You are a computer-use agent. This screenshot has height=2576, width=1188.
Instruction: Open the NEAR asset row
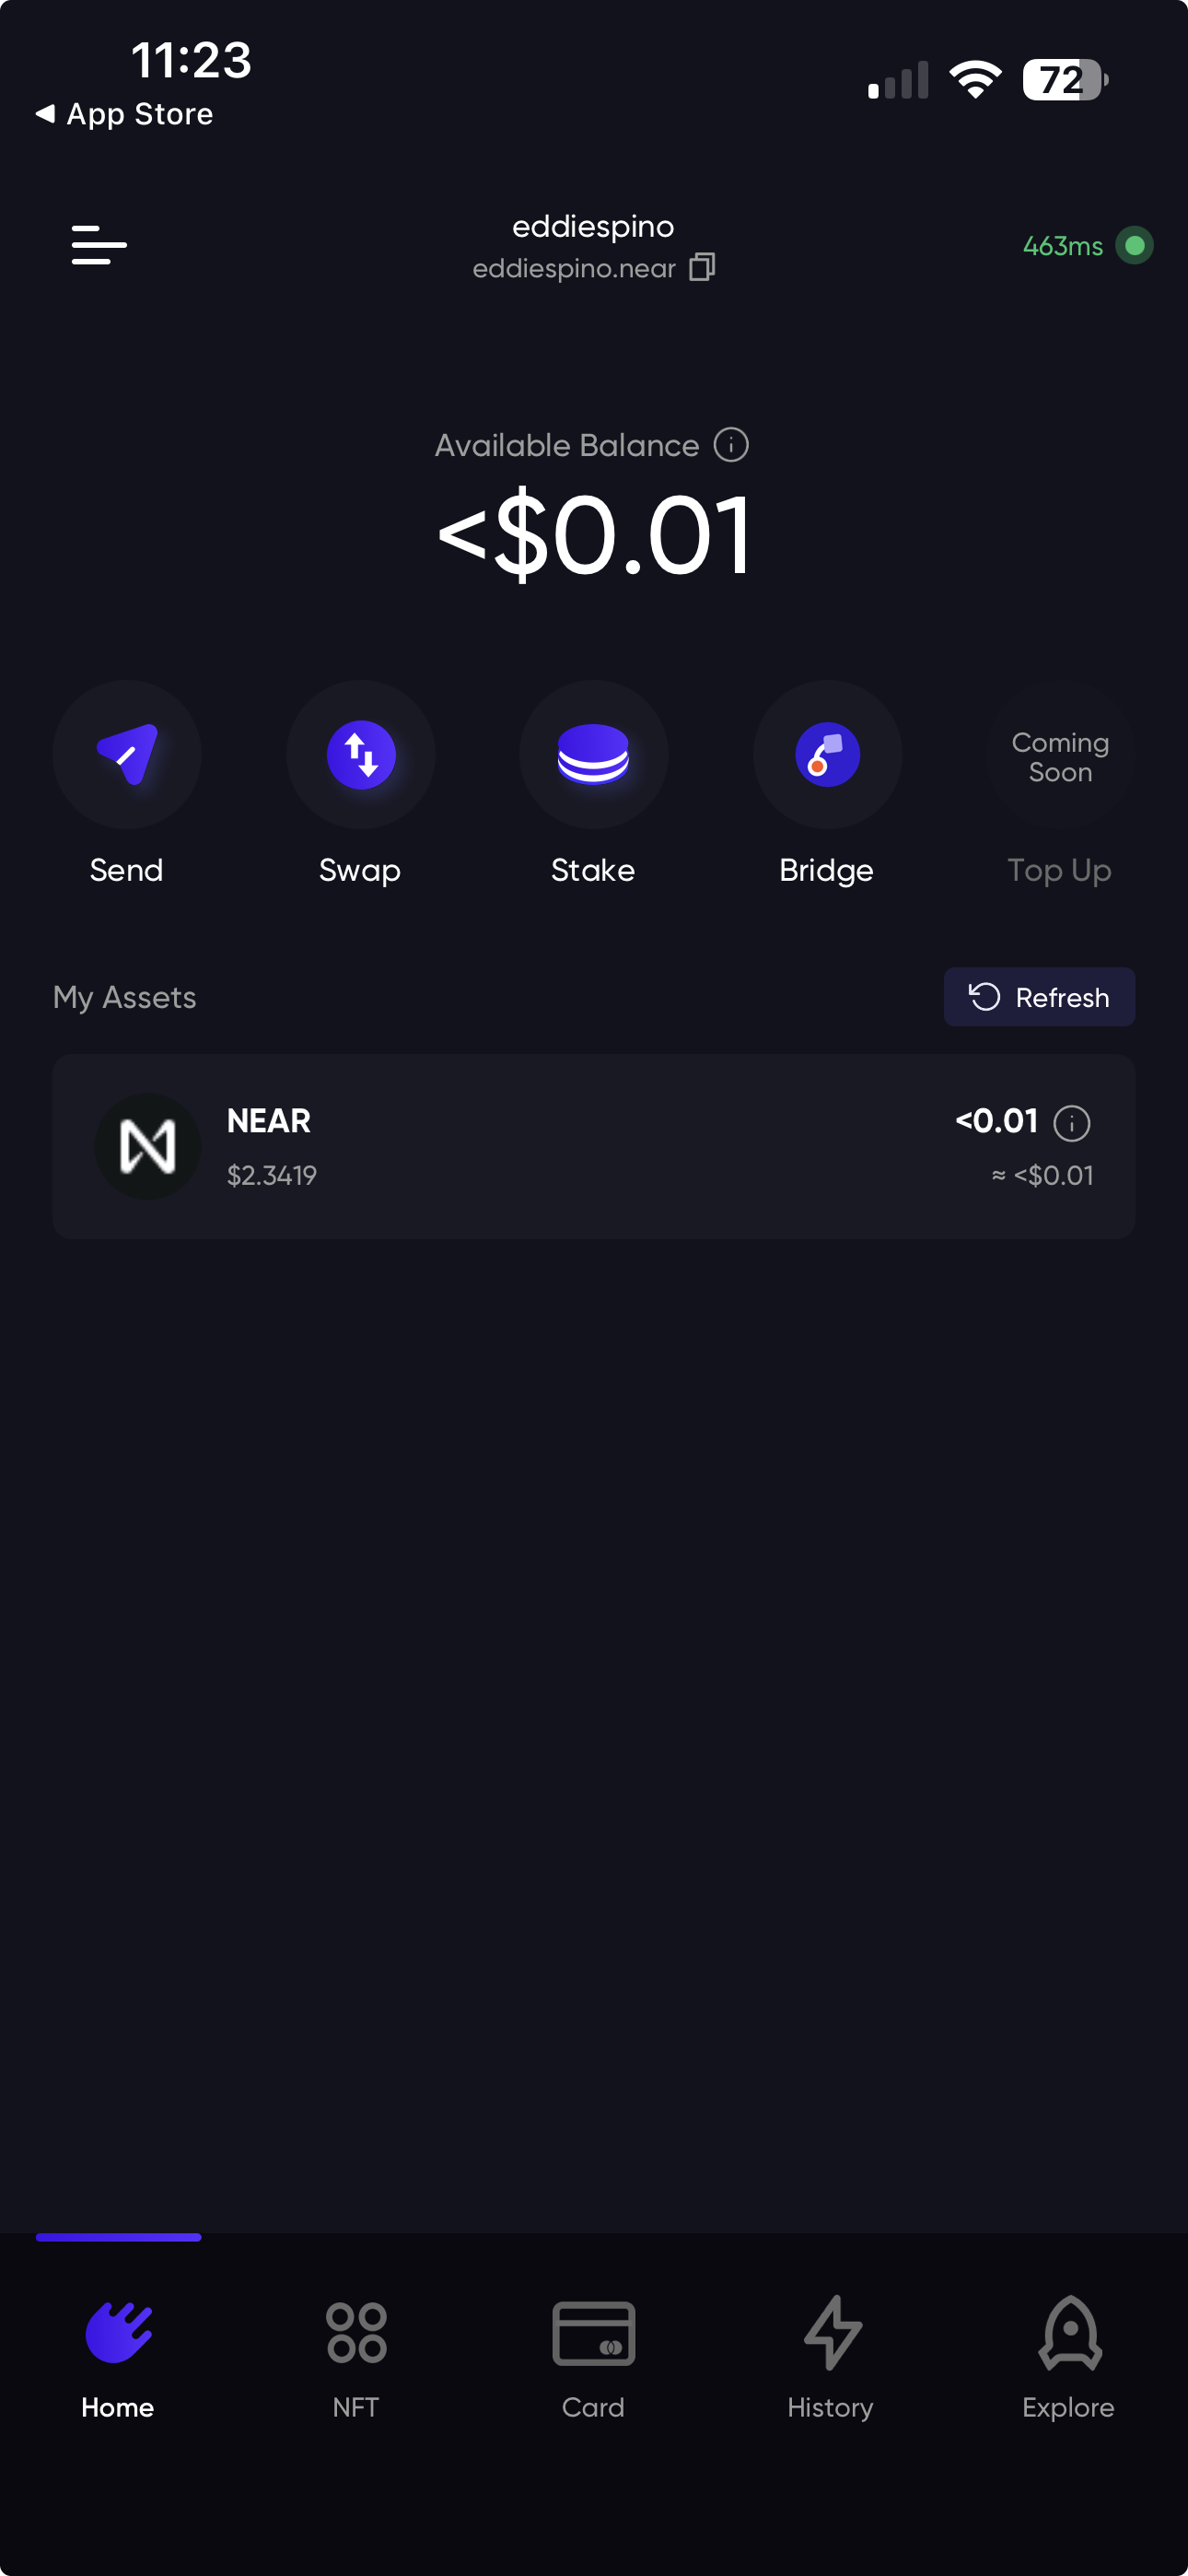593,1146
